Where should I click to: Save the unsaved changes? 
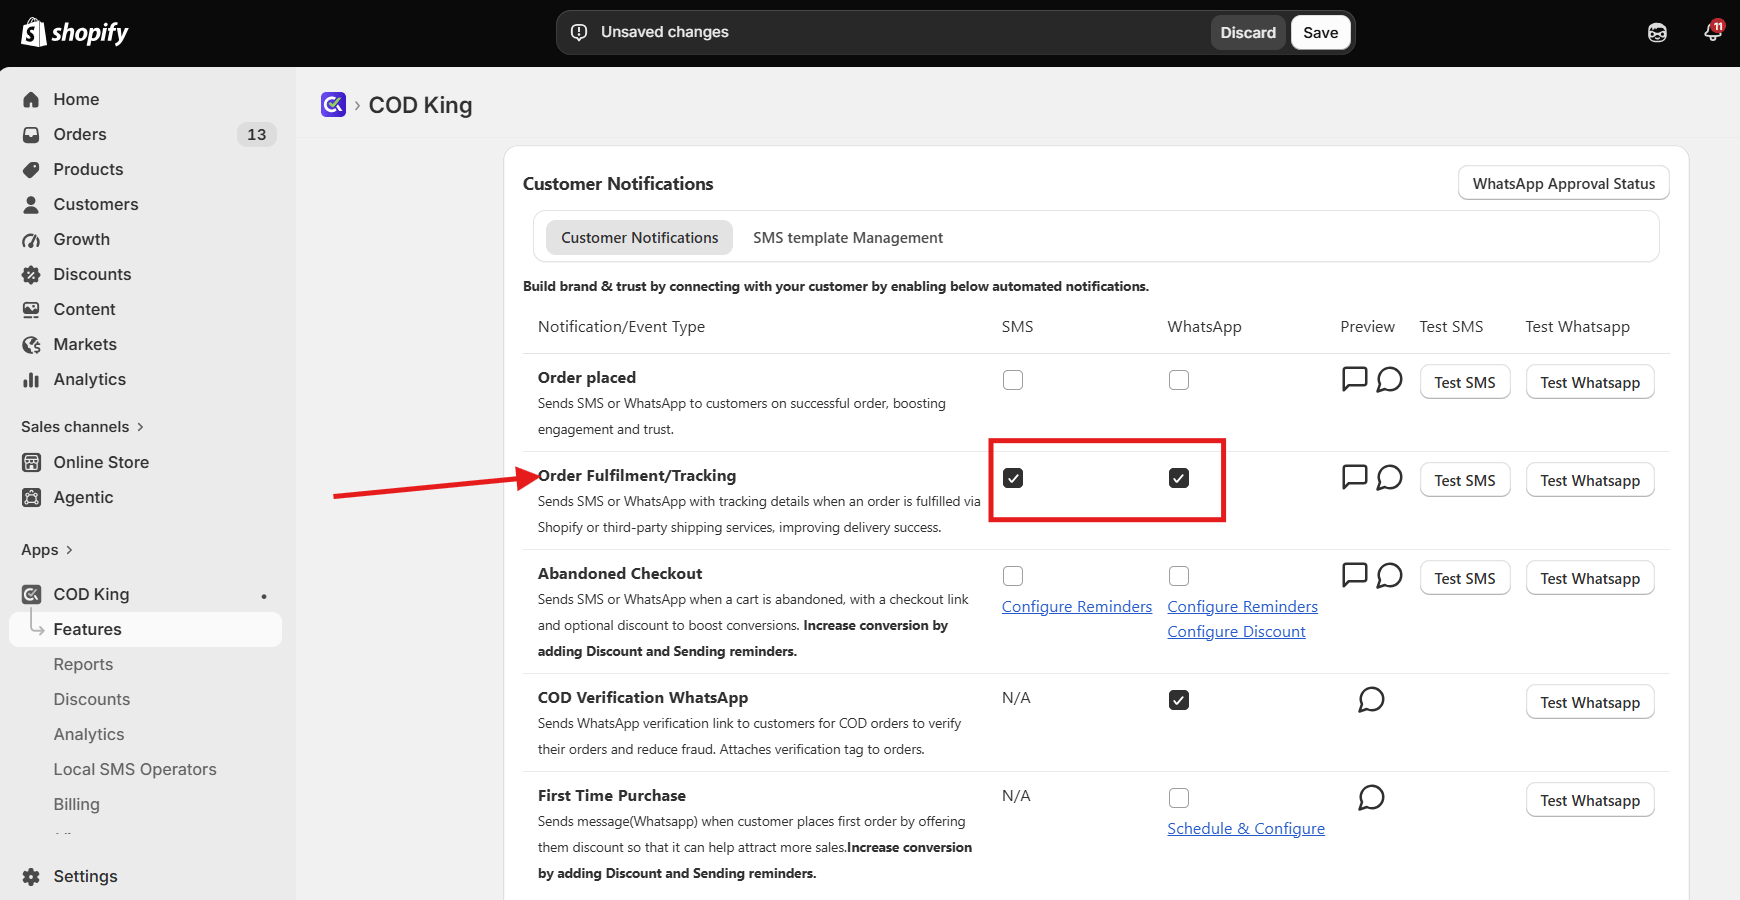coord(1320,33)
